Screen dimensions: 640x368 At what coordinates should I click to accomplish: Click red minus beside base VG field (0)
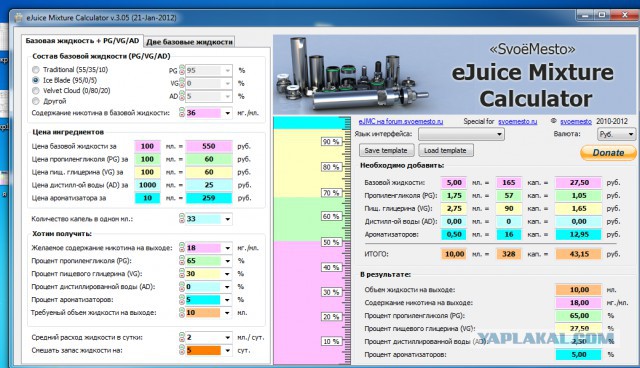(x=182, y=85)
